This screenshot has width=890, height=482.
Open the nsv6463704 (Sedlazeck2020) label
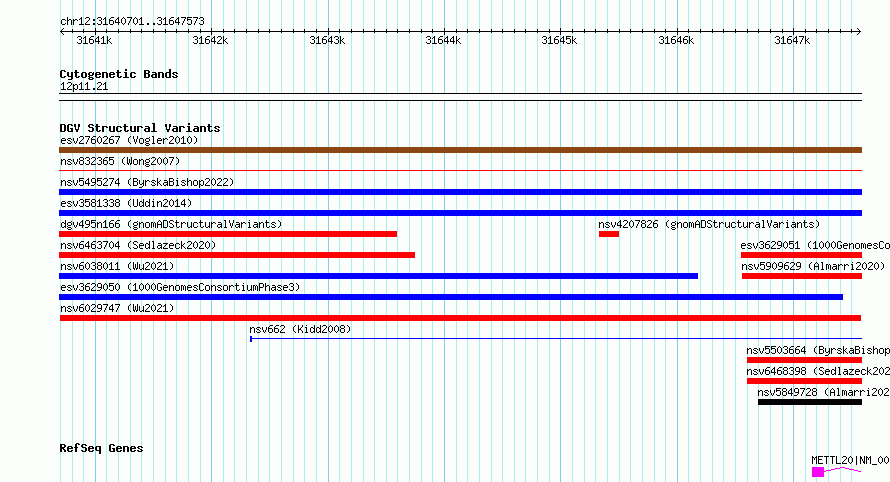(x=138, y=245)
